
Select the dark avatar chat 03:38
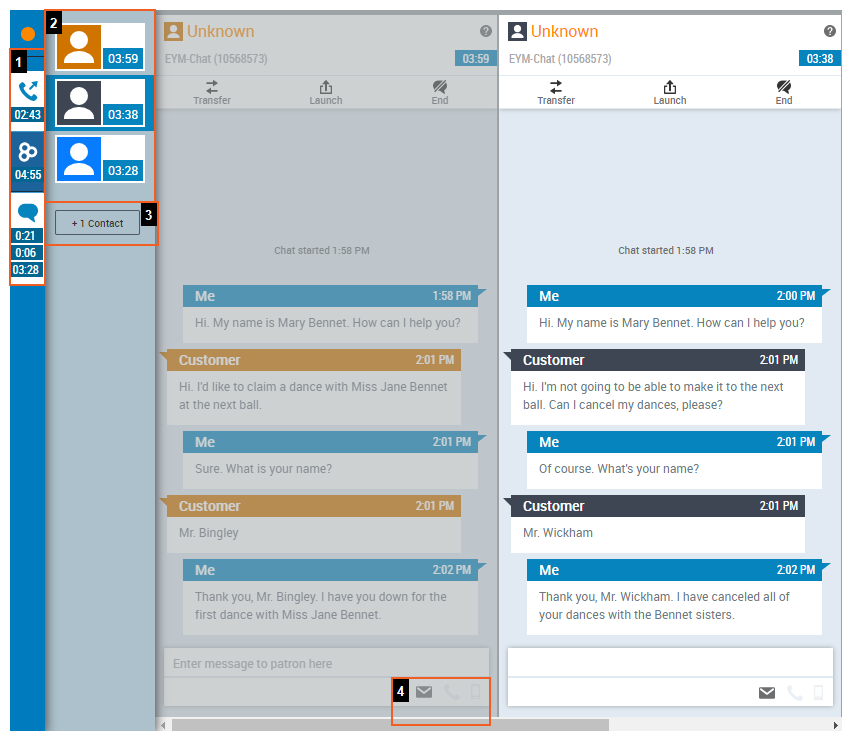pos(100,103)
